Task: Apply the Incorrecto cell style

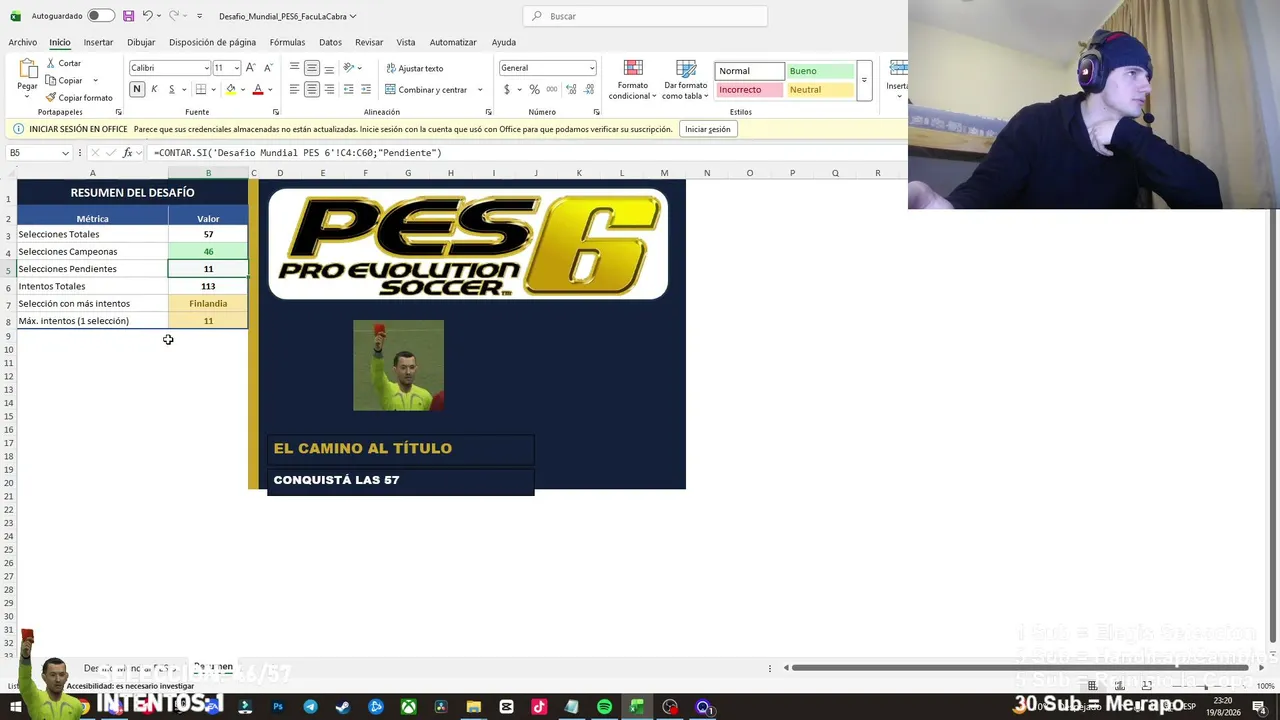Action: [x=749, y=90]
